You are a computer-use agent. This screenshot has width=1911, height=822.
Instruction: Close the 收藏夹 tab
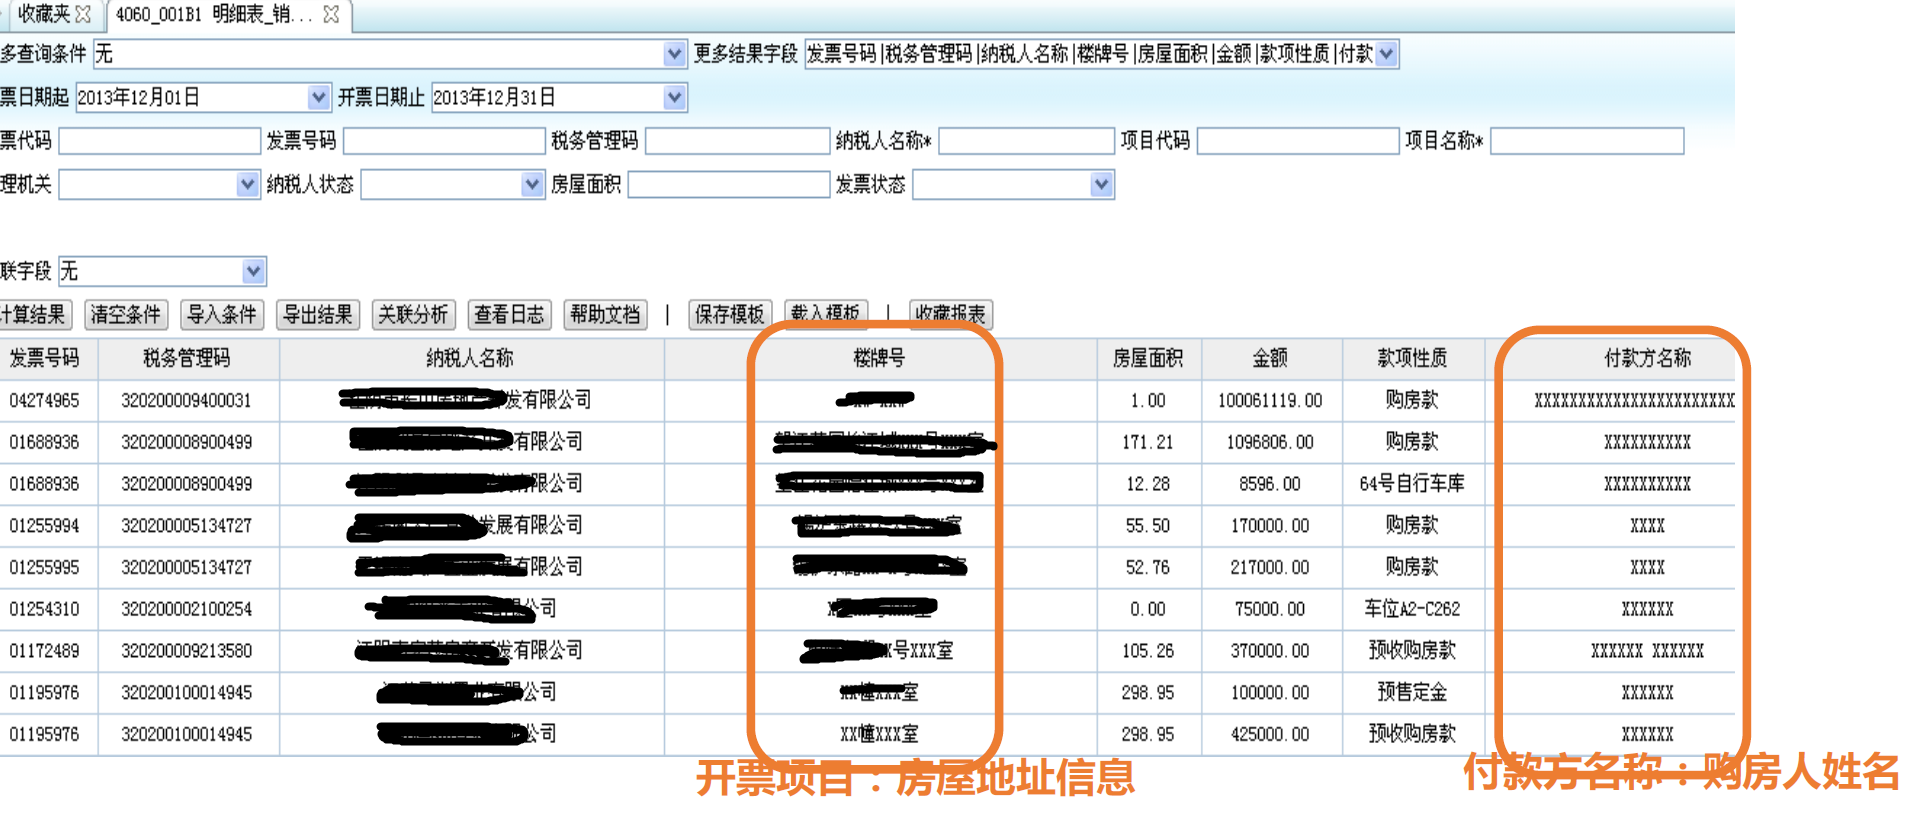(x=83, y=14)
